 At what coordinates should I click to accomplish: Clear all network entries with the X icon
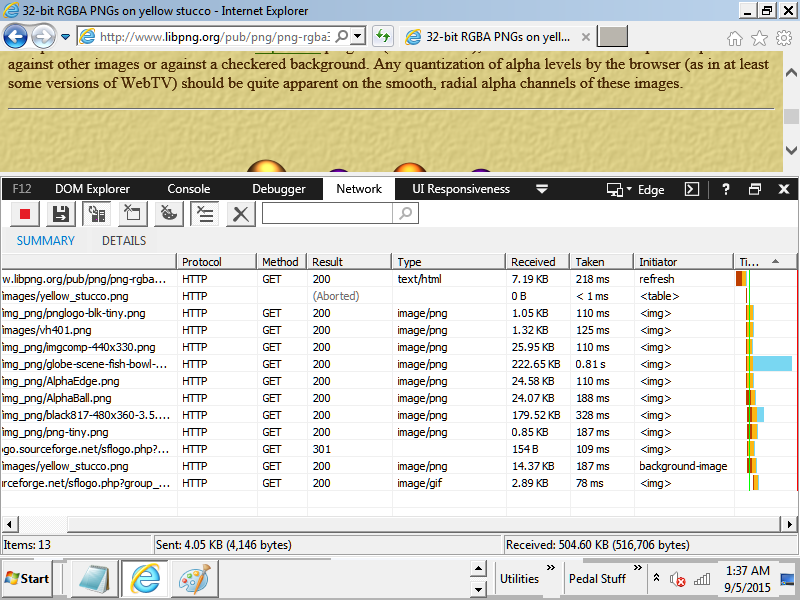240,214
